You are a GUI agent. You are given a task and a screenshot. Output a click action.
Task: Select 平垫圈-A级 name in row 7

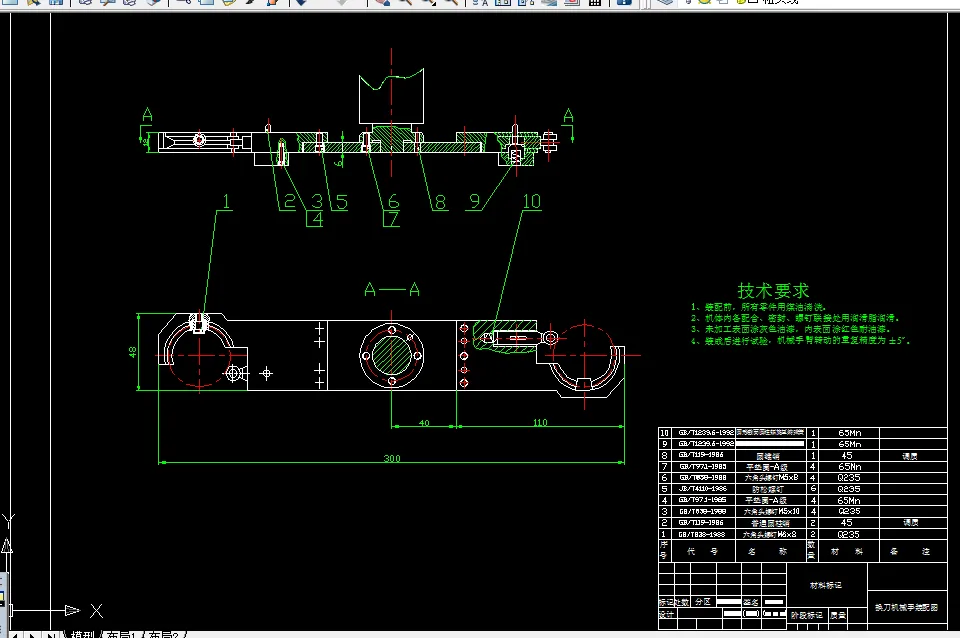coord(767,467)
